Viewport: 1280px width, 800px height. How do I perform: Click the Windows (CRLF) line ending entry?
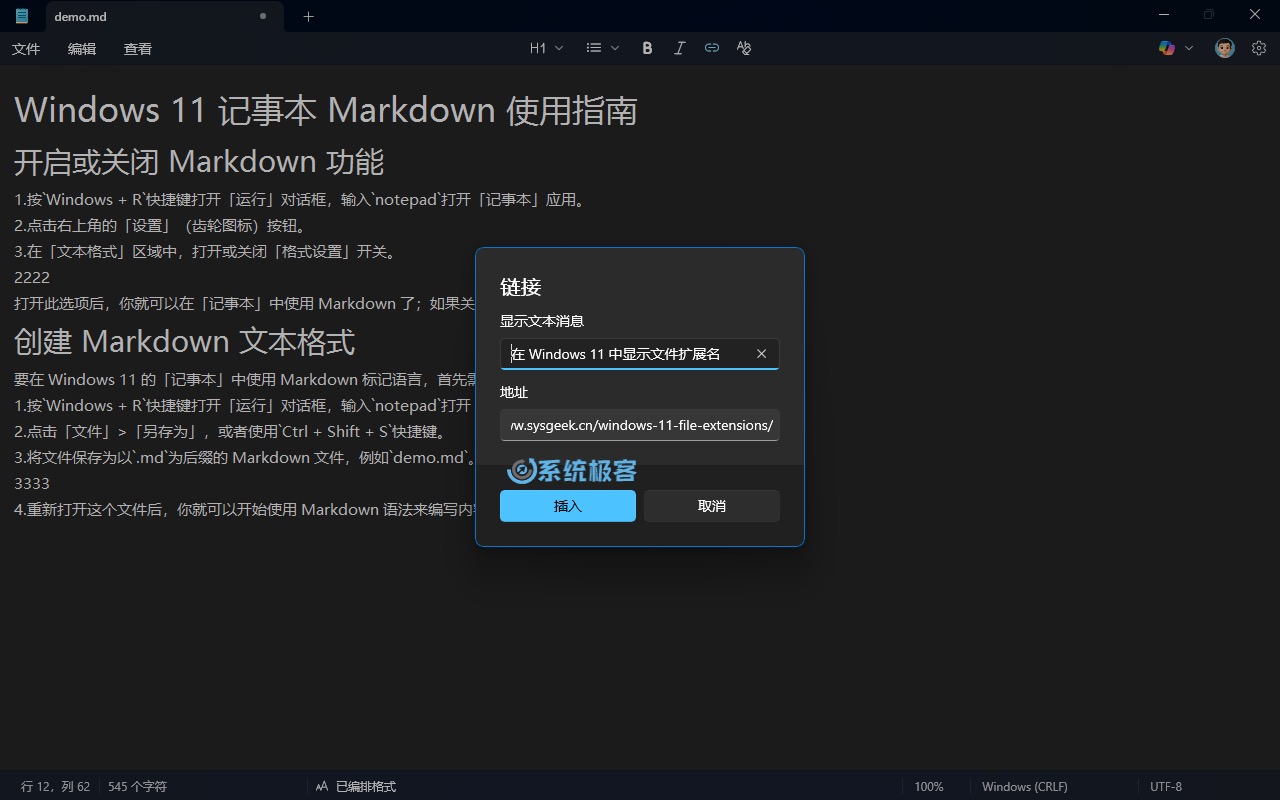point(1024,787)
